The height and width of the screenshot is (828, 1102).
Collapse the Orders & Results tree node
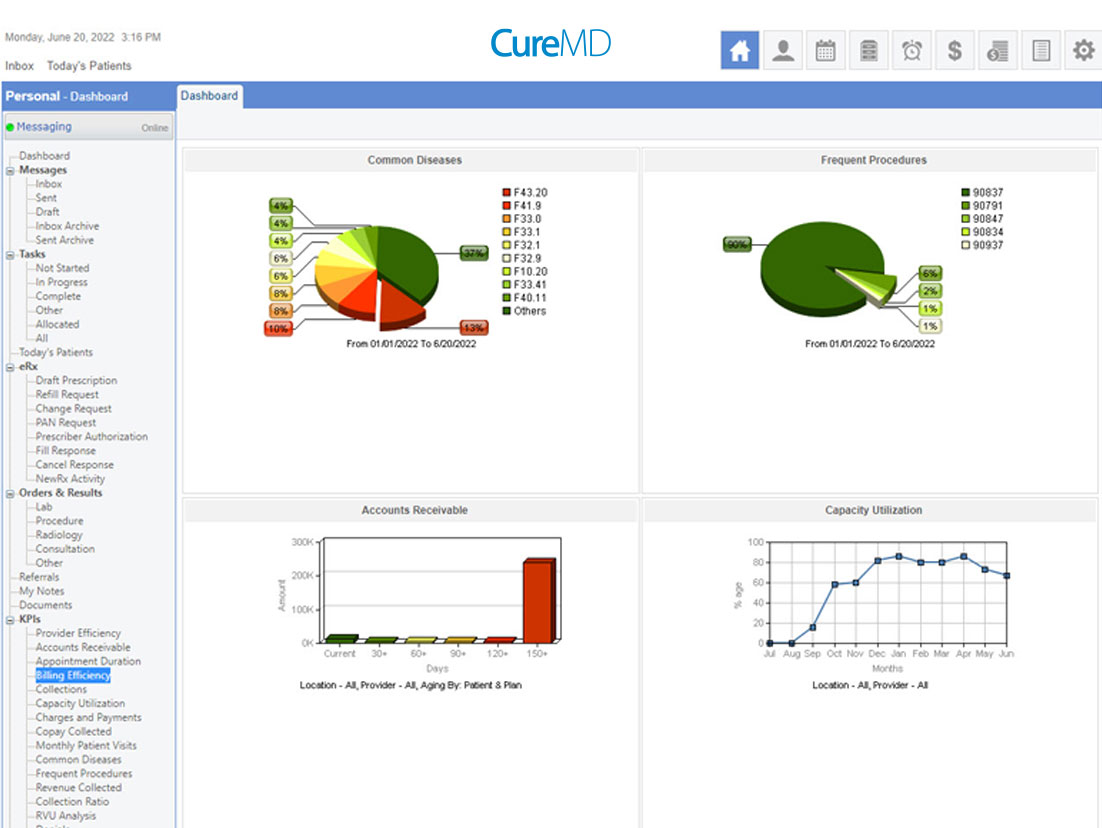click(10, 494)
